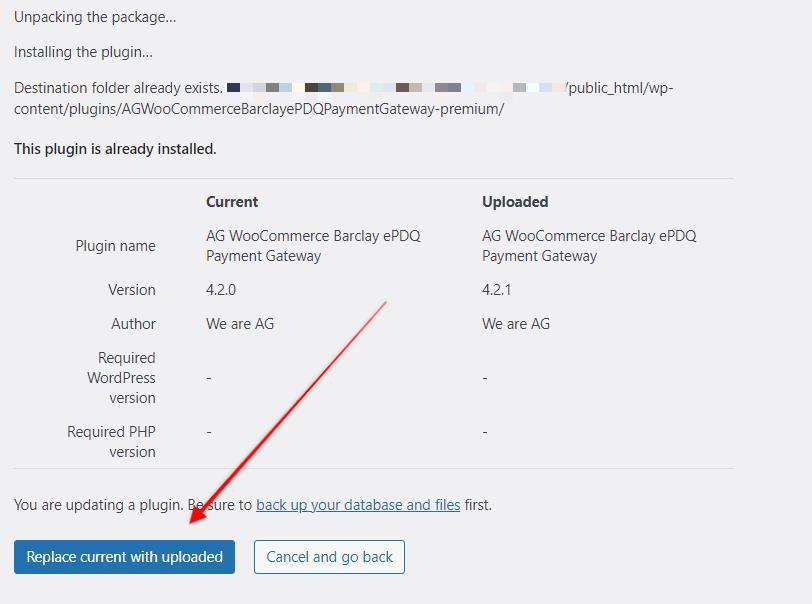Select the plugin name in the Current column
Image resolution: width=812 pixels, height=604 pixels.
coord(313,246)
